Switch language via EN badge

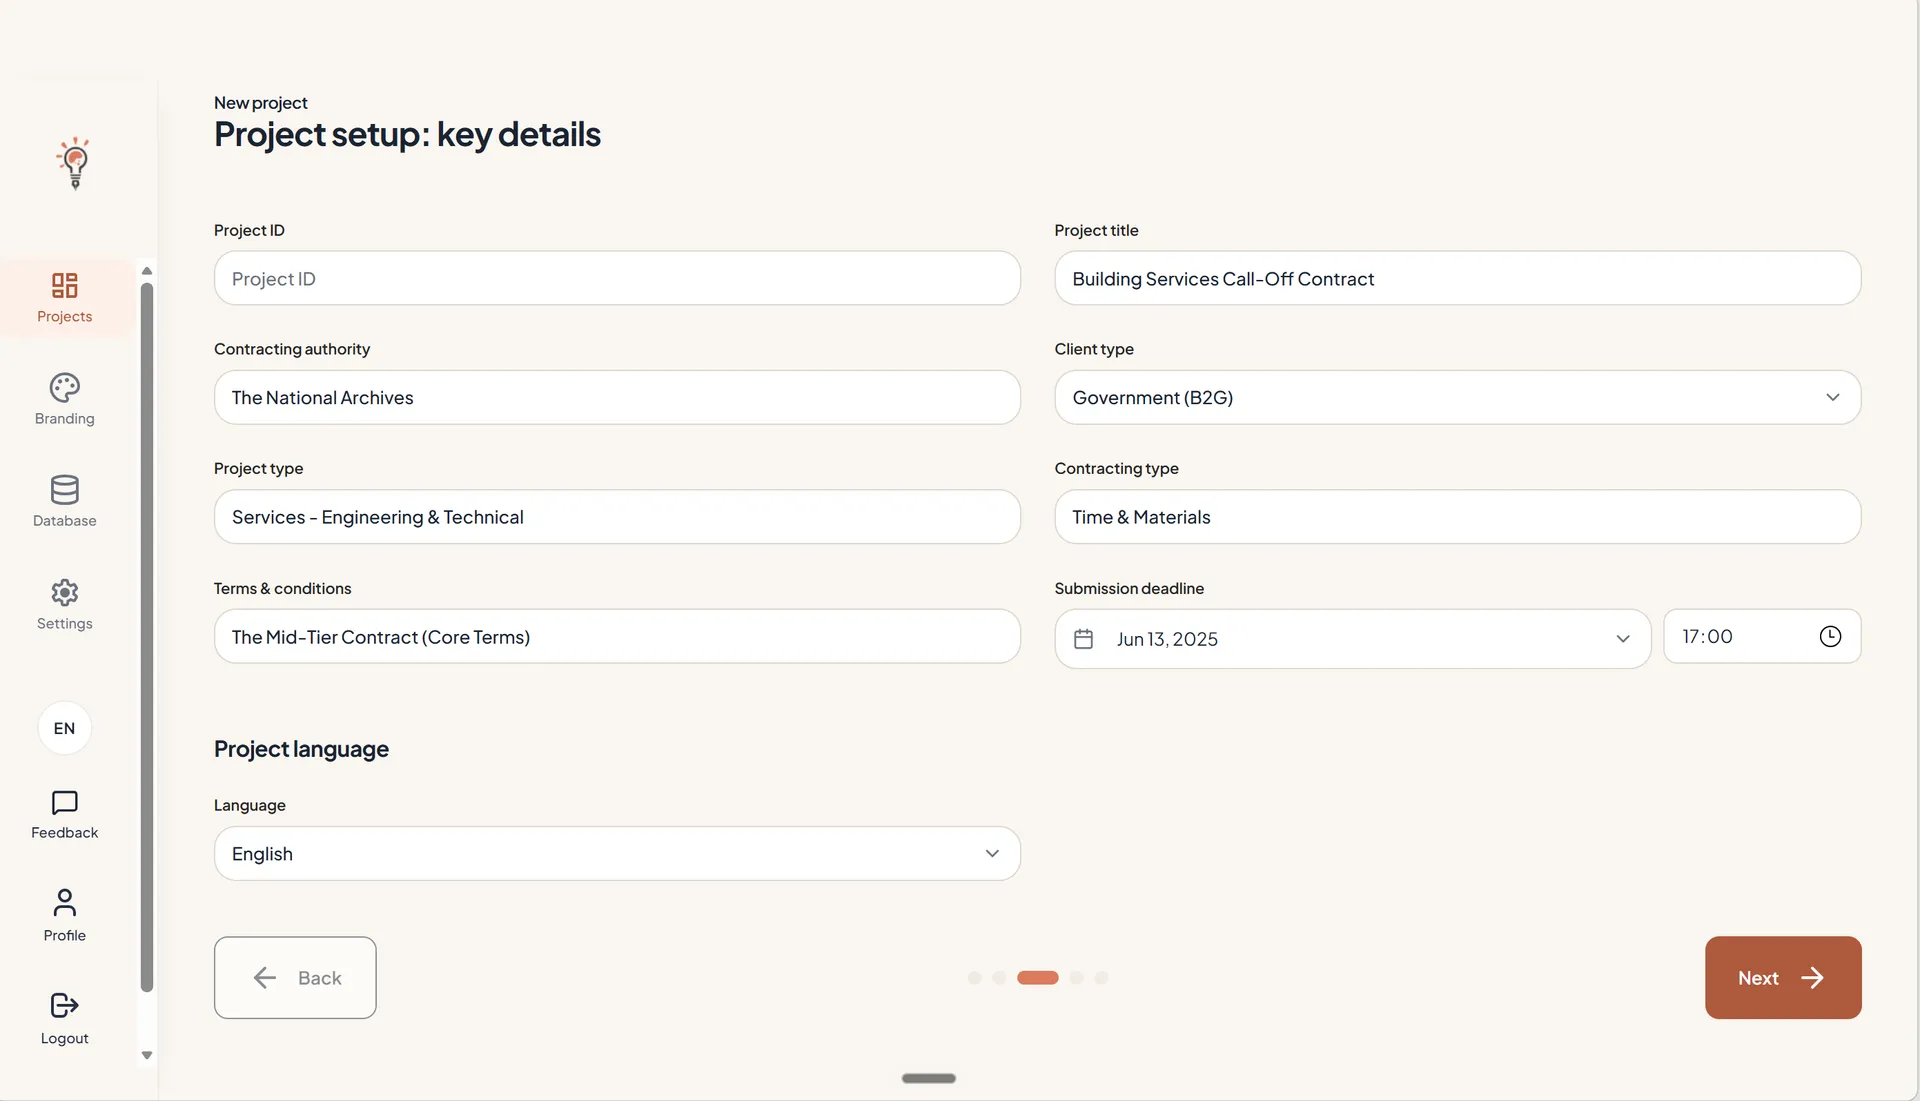[65, 728]
